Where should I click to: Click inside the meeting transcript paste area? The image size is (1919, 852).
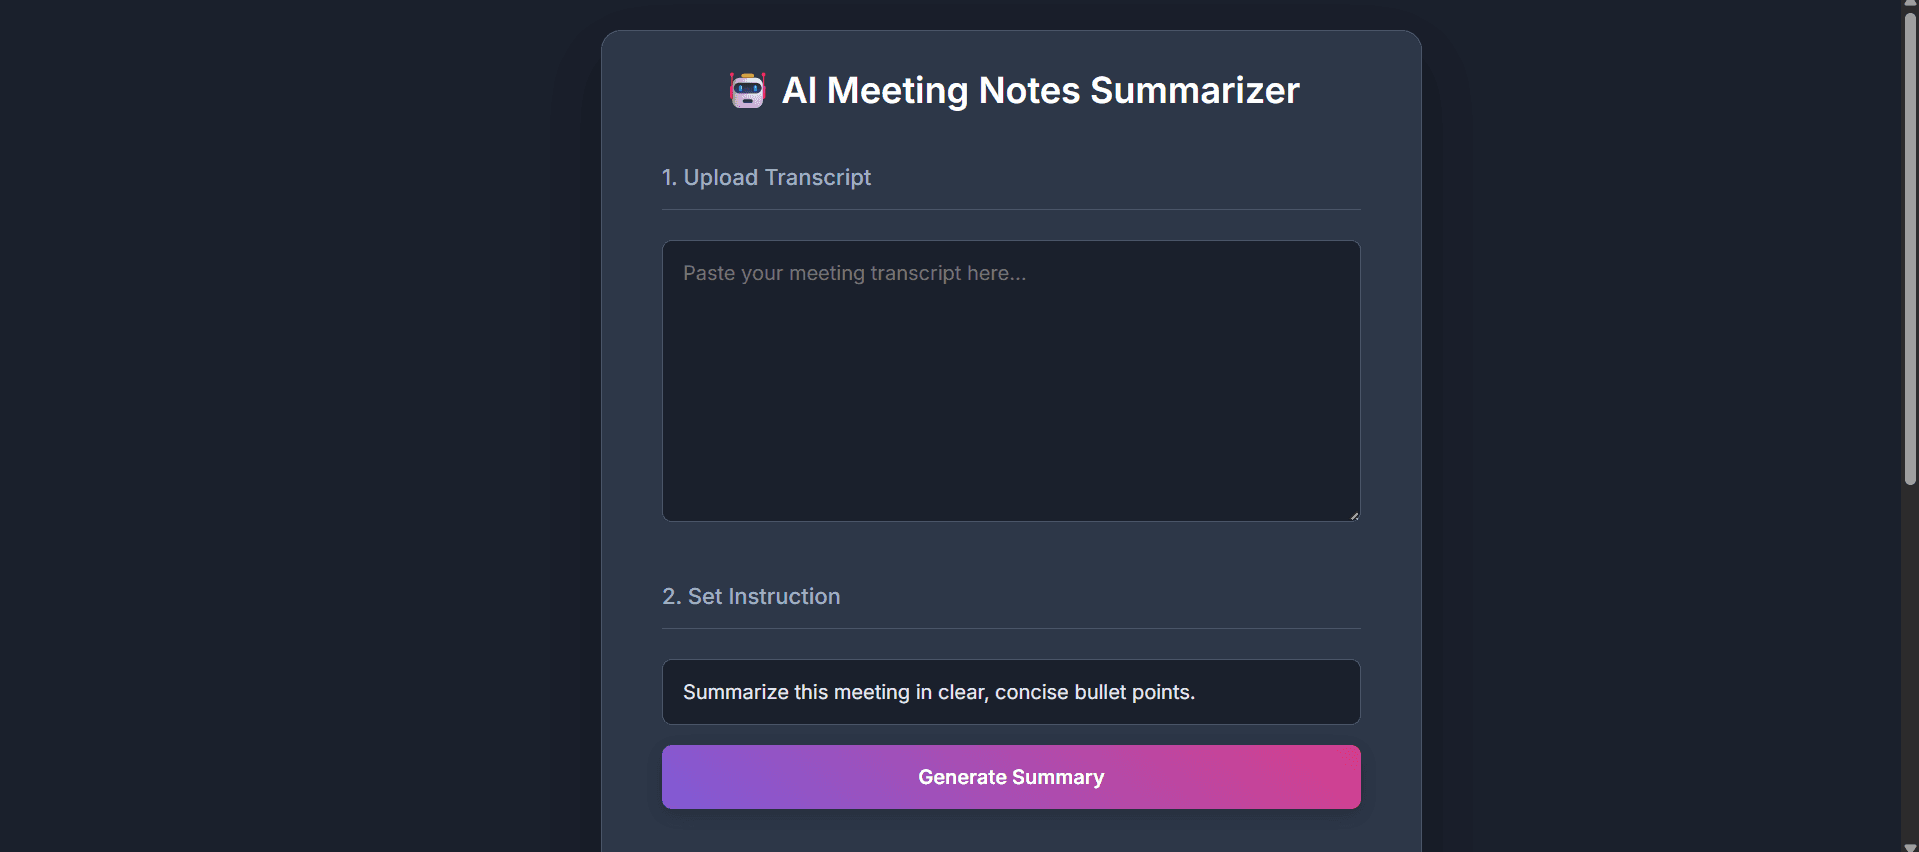point(1011,380)
